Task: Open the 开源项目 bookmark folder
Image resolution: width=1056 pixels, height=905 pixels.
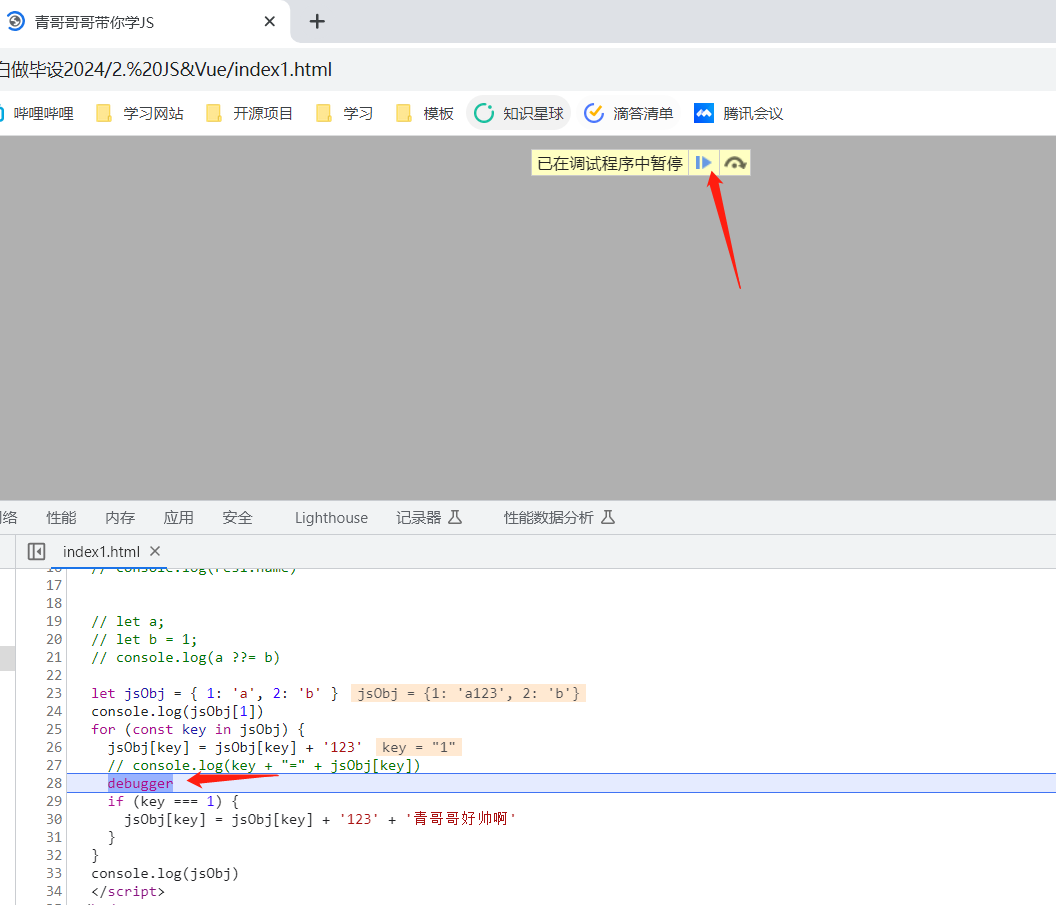Action: click(250, 113)
